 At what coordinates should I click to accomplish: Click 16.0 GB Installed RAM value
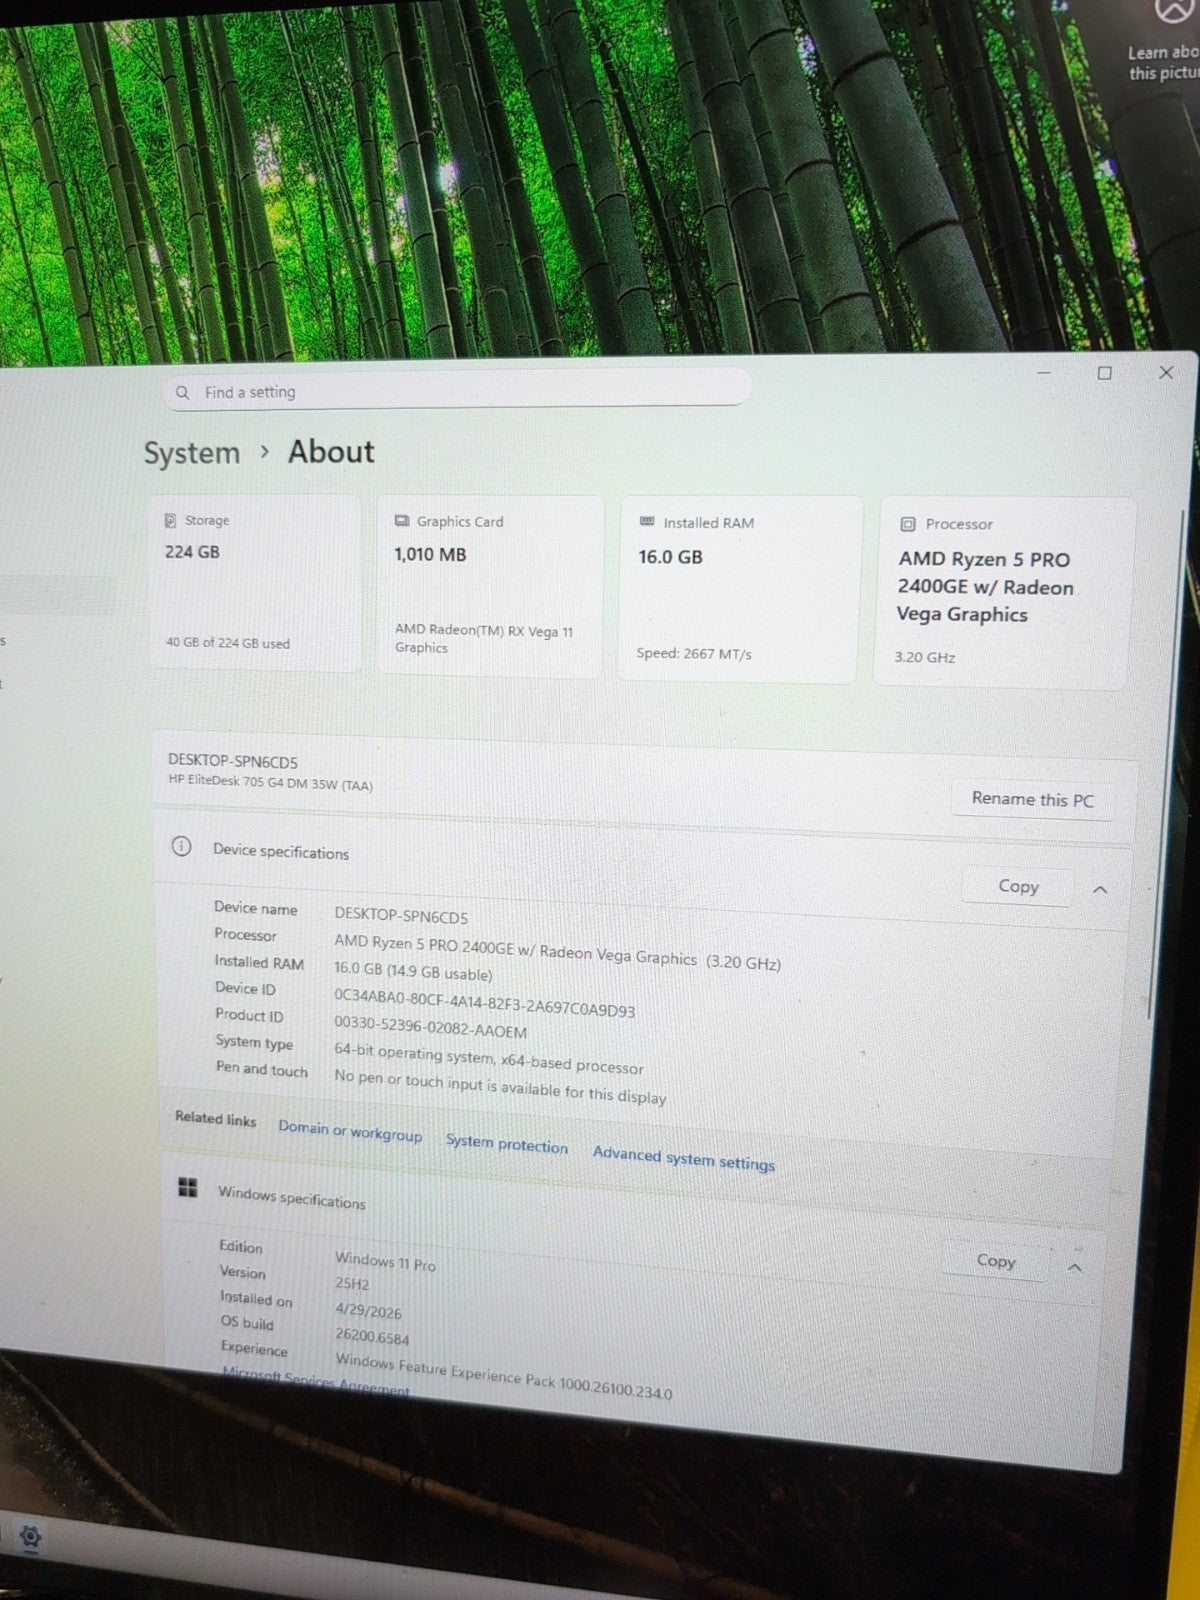(x=670, y=557)
